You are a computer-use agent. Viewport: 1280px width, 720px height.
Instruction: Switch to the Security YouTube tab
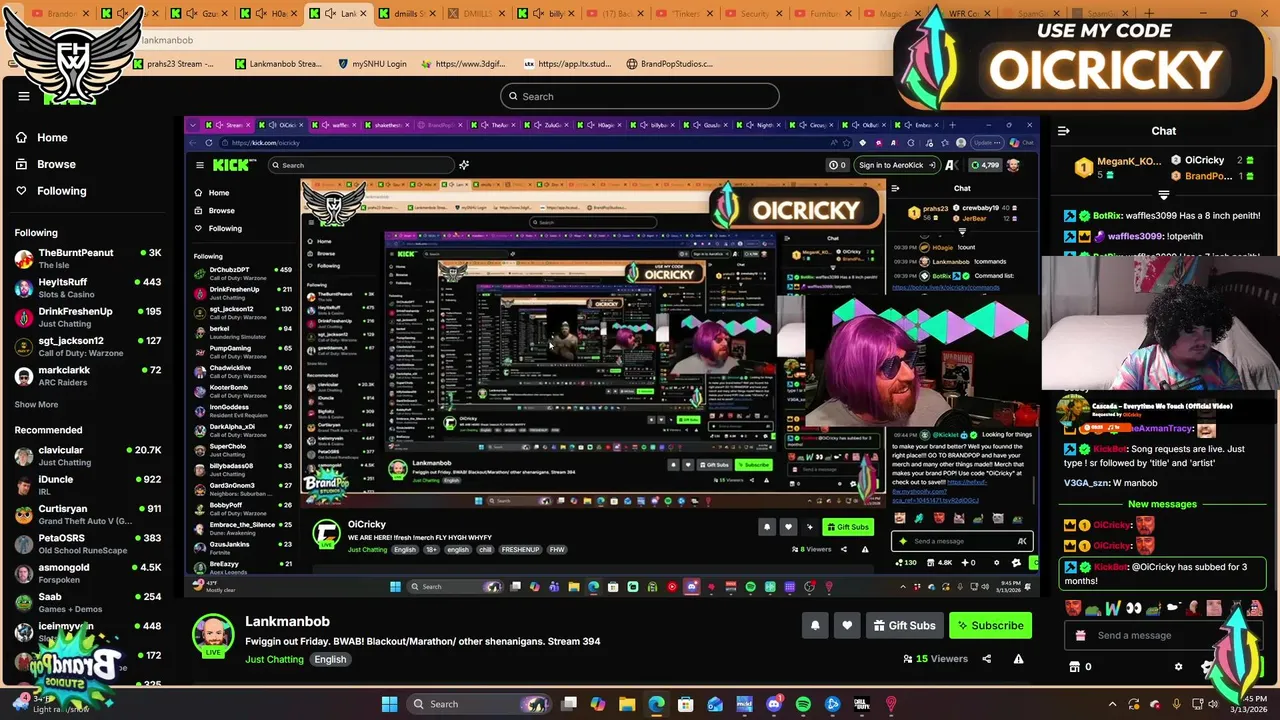[753, 14]
